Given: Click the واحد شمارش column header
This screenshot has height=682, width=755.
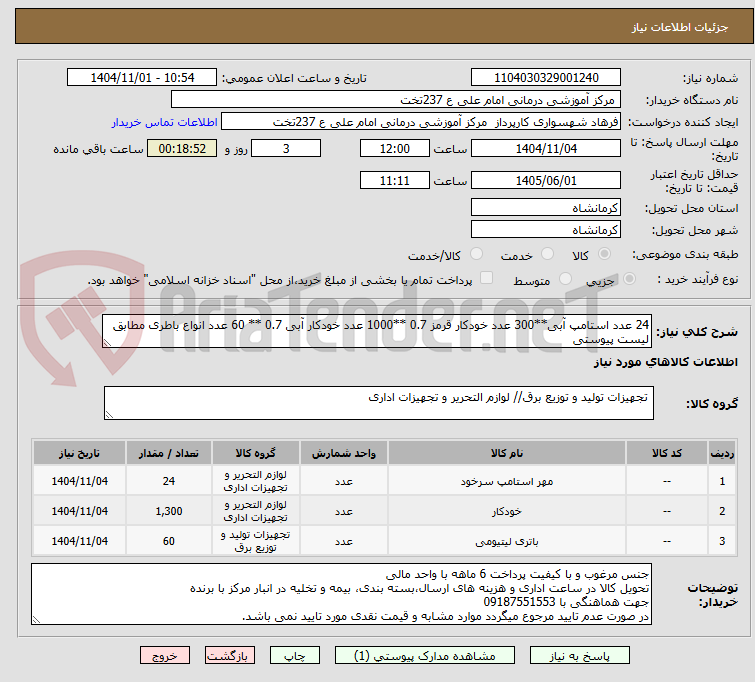Looking at the screenshot, I should tap(344, 453).
